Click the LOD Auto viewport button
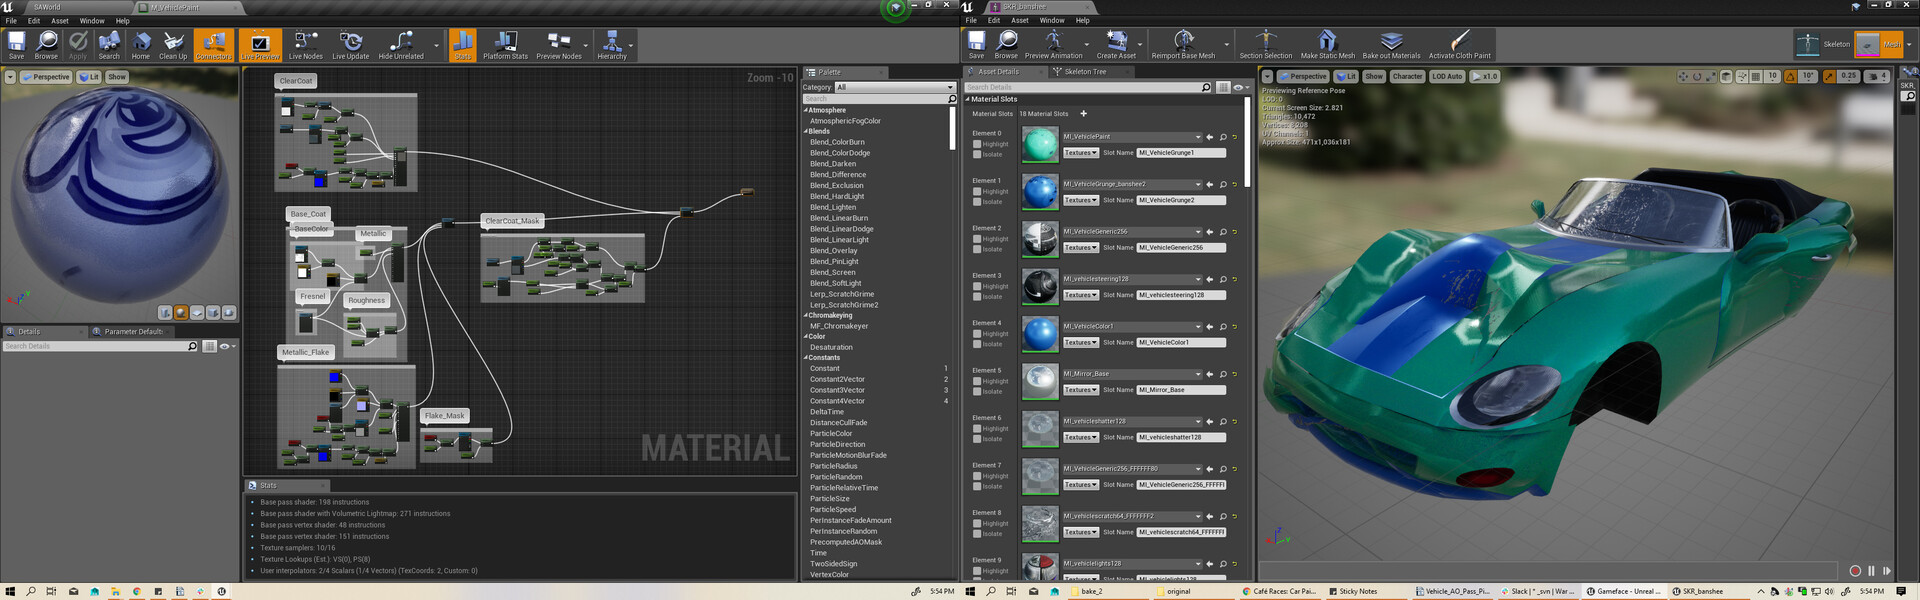The height and width of the screenshot is (600, 1920). [x=1447, y=76]
